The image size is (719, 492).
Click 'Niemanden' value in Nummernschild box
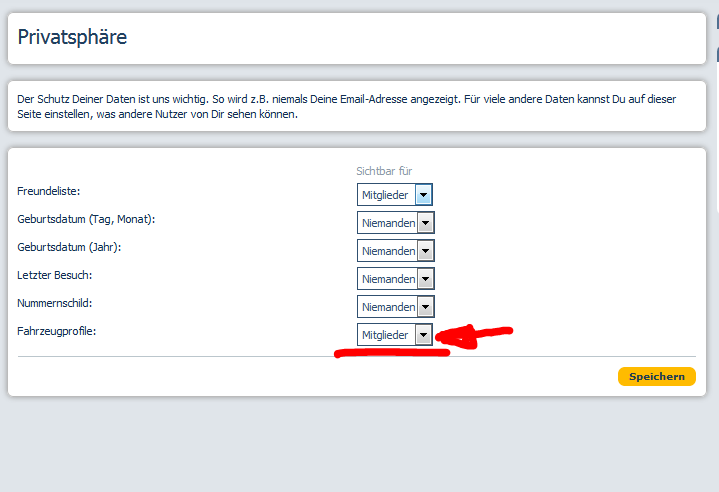[x=387, y=307]
